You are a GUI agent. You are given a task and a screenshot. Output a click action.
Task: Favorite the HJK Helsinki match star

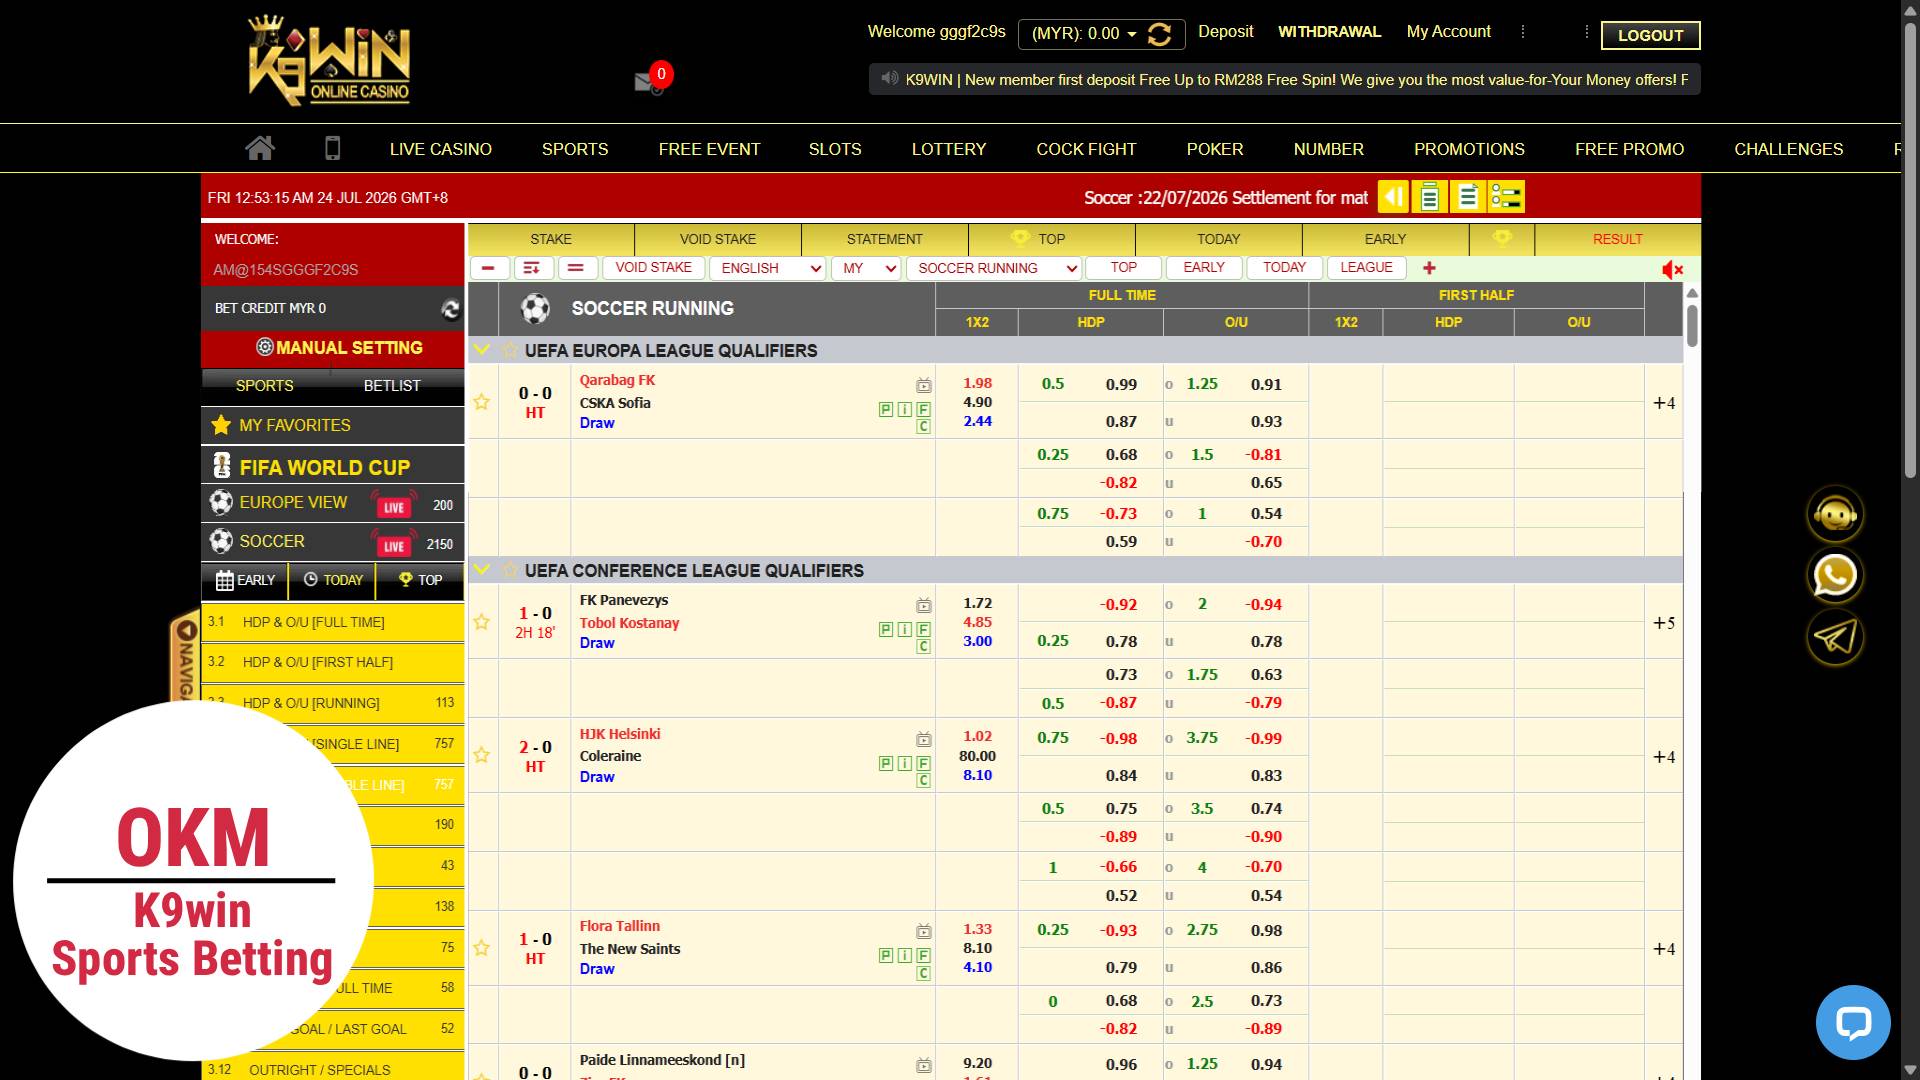tap(481, 755)
